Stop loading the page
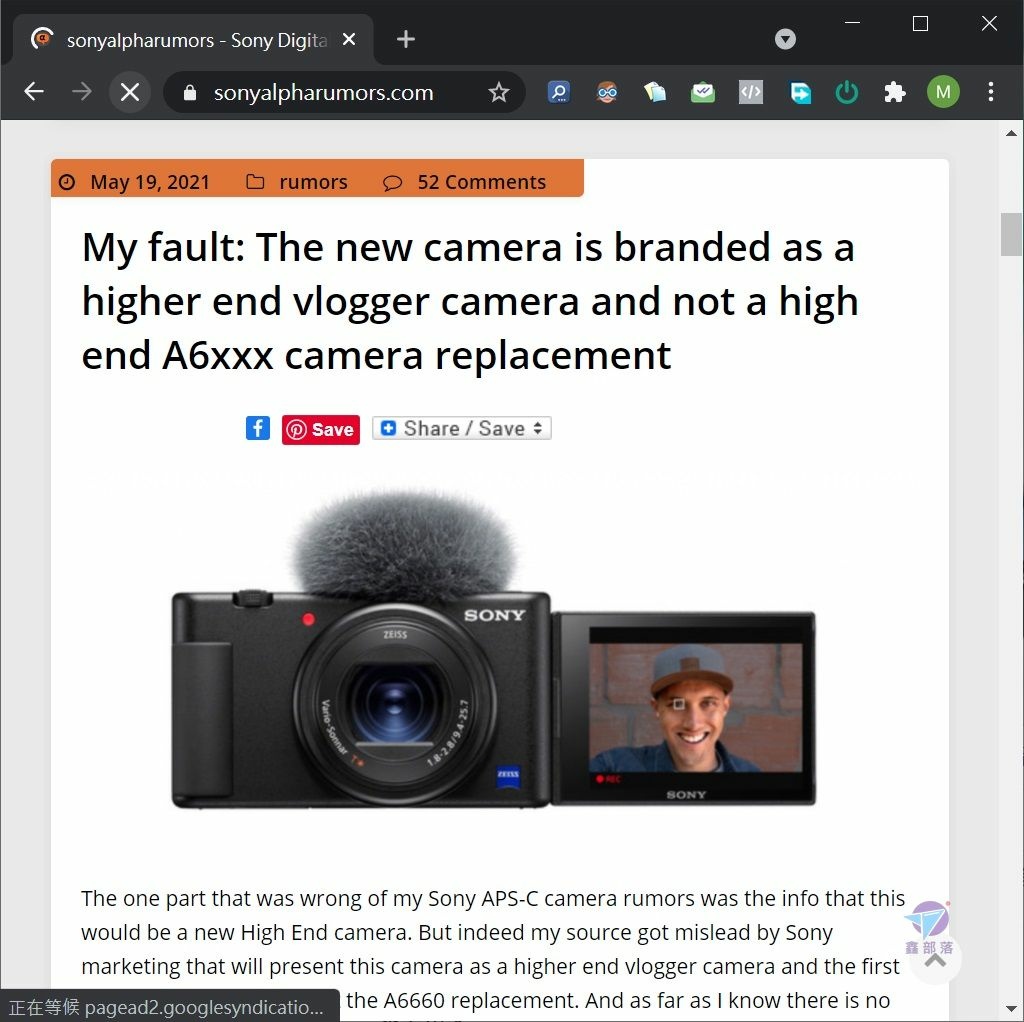 pyautogui.click(x=130, y=92)
